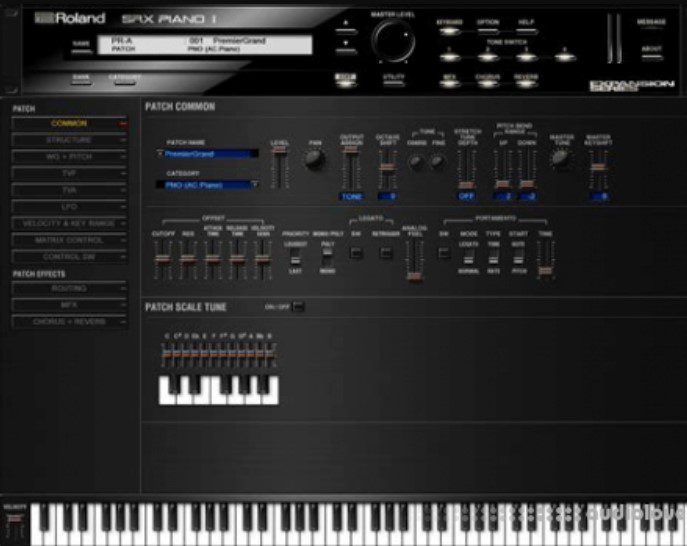Toggle Tone Switch 3
687x546 pixels.
pyautogui.click(x=526, y=56)
